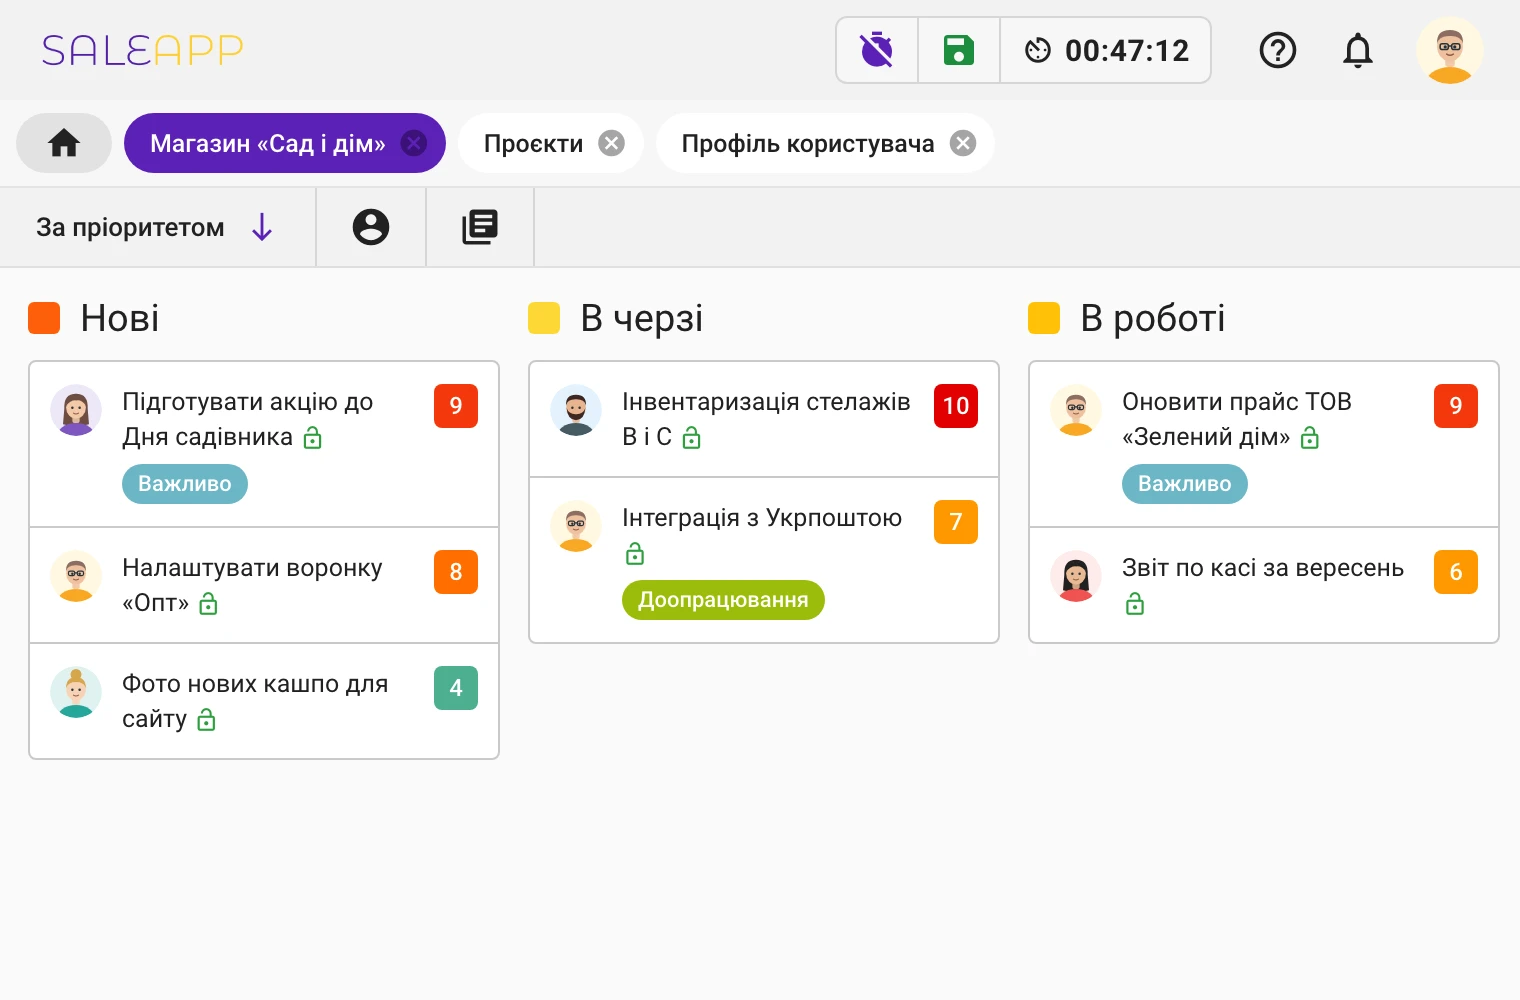1520x1000 pixels.
Task: Open the task Налаштувати воронку «Опт»
Action: [264, 585]
